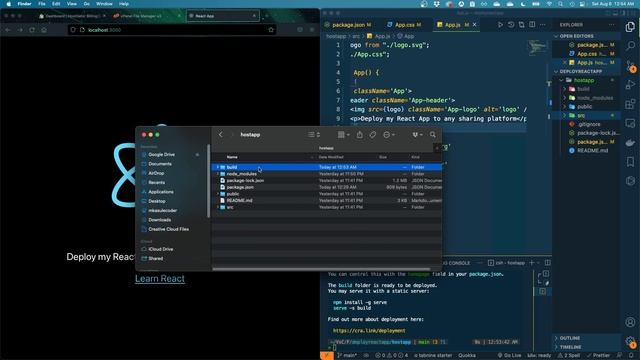Open the Bookmarks icon in VS Code activity bar
640x360 pixels.
coord(630,162)
